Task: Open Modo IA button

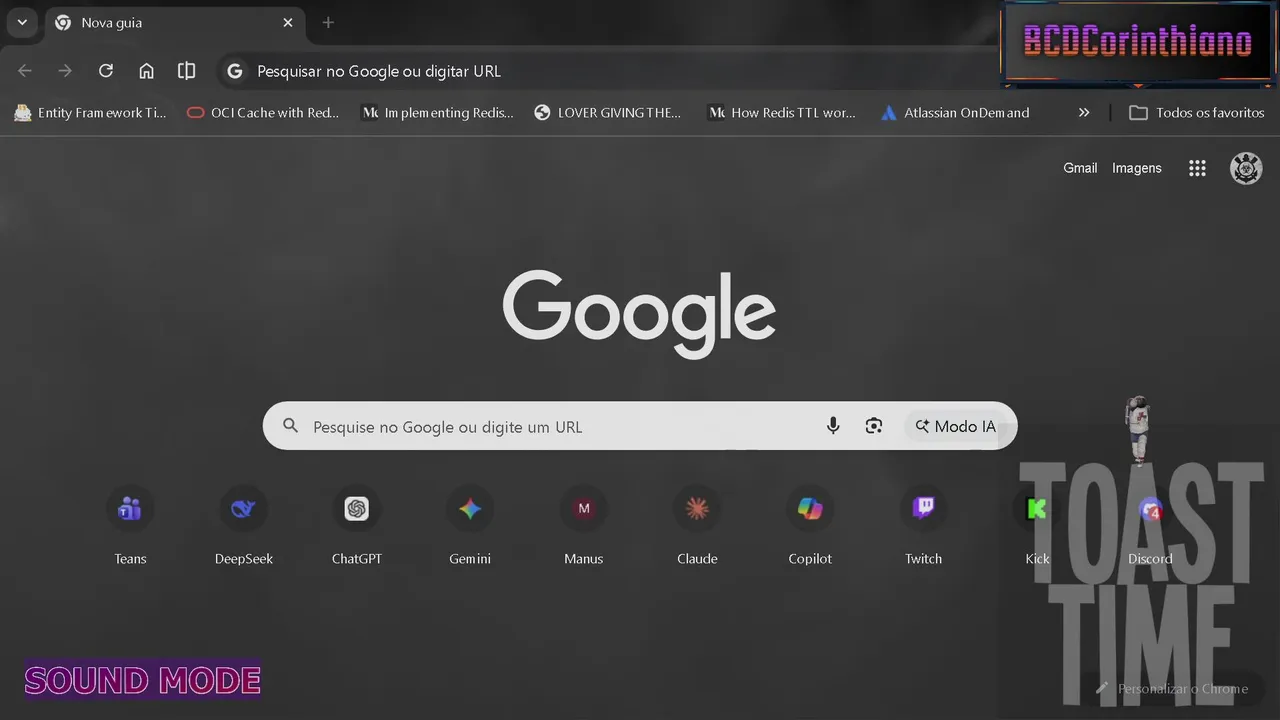Action: tap(956, 426)
